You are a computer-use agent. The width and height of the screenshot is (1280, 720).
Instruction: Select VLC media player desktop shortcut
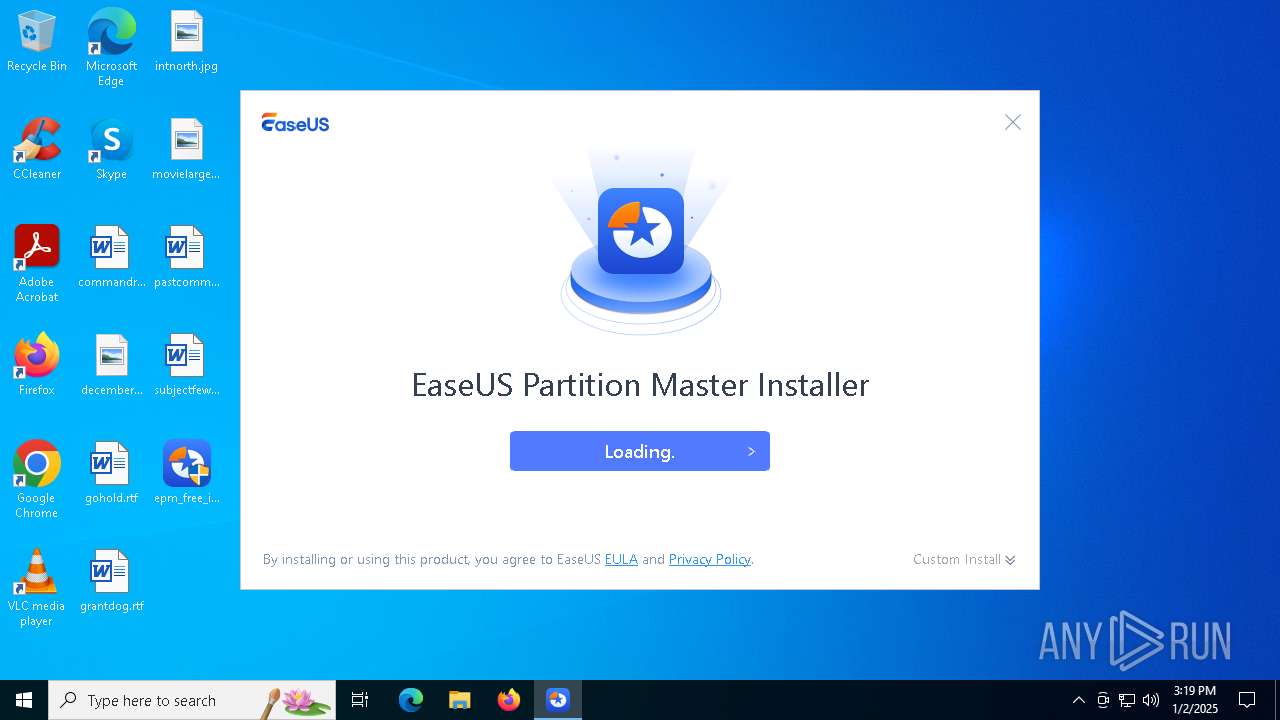37,588
